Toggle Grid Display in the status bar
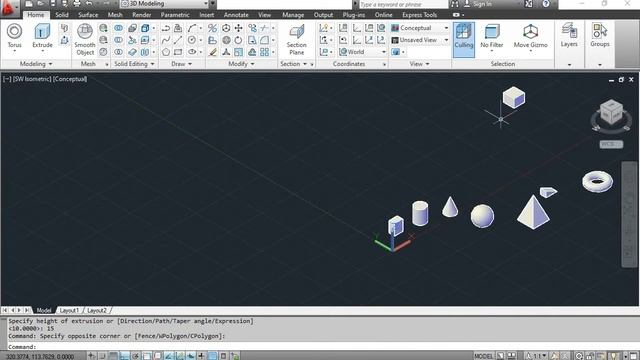 click(x=113, y=356)
